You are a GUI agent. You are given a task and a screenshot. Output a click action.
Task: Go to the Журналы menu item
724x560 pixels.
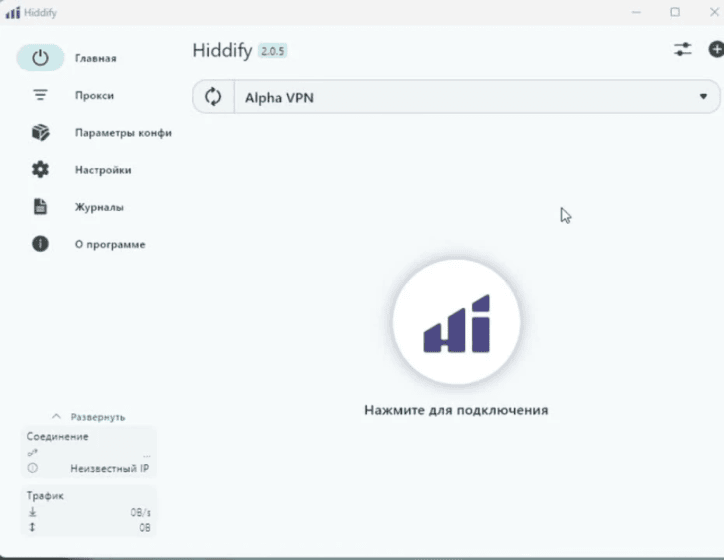[99, 207]
